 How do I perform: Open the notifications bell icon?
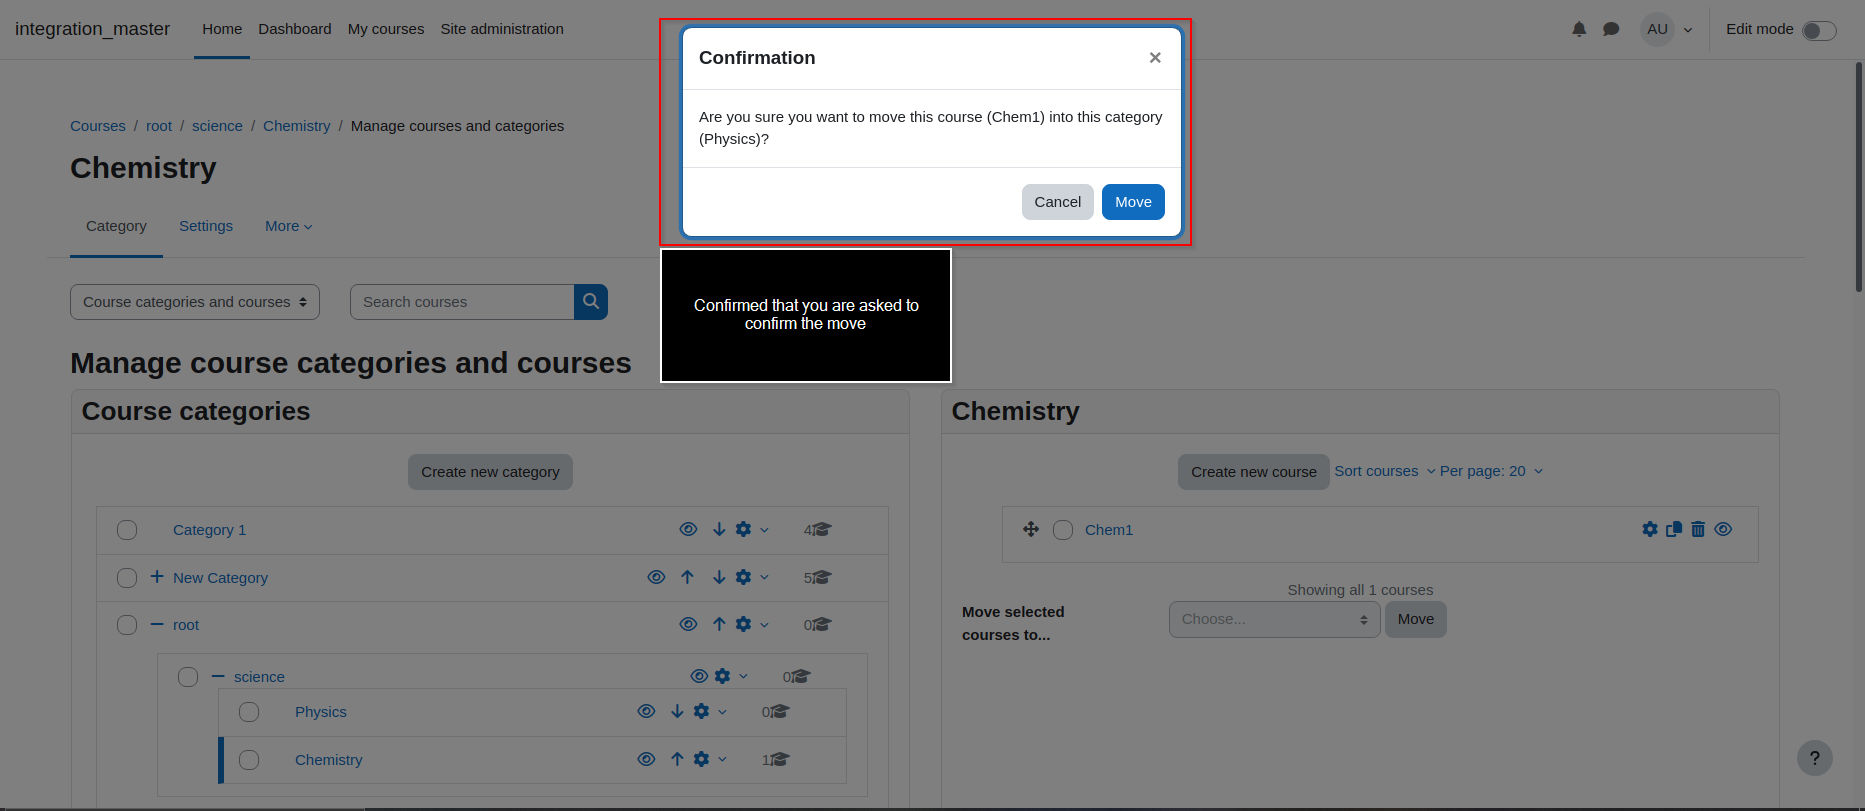1579,29
